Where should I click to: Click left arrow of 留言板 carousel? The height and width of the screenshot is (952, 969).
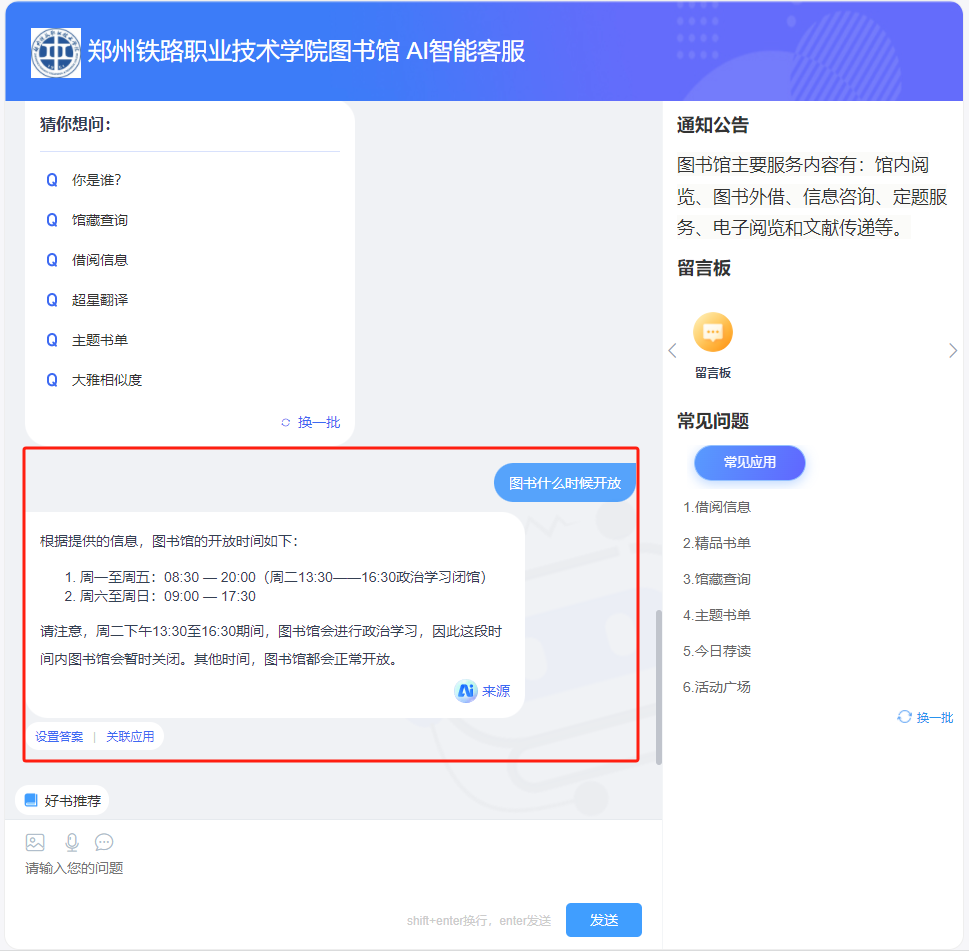[x=672, y=350]
